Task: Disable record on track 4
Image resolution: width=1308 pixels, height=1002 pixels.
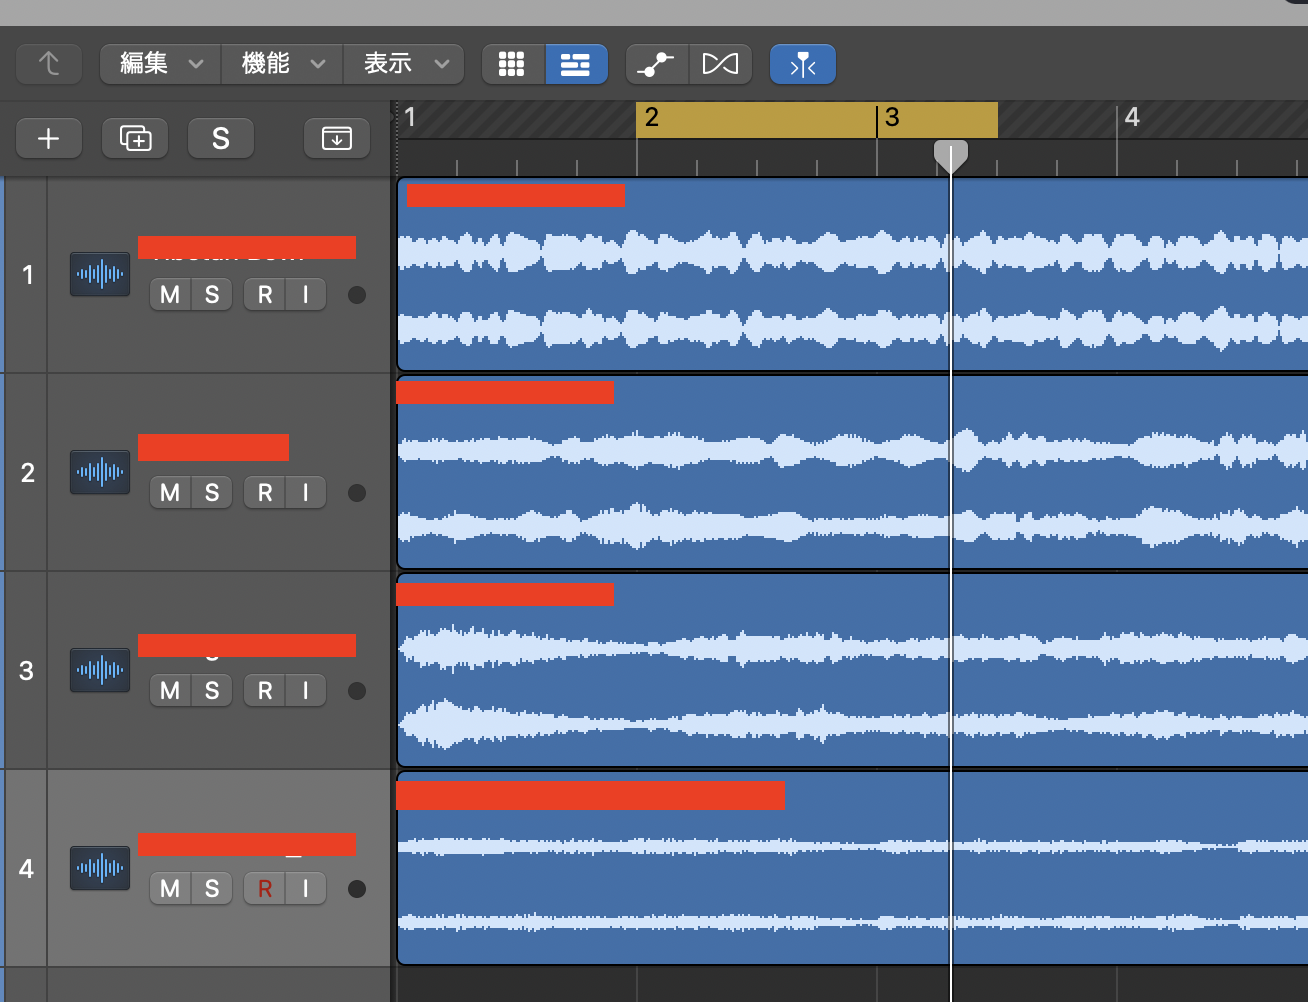Action: pyautogui.click(x=265, y=889)
